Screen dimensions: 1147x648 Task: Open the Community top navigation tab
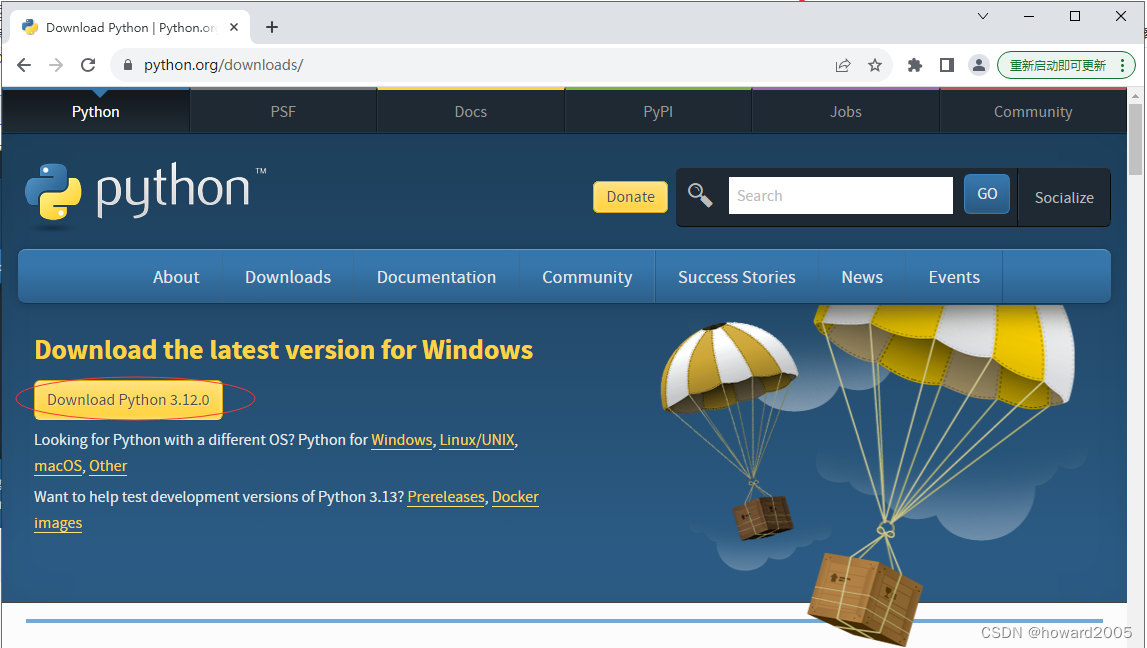1033,112
